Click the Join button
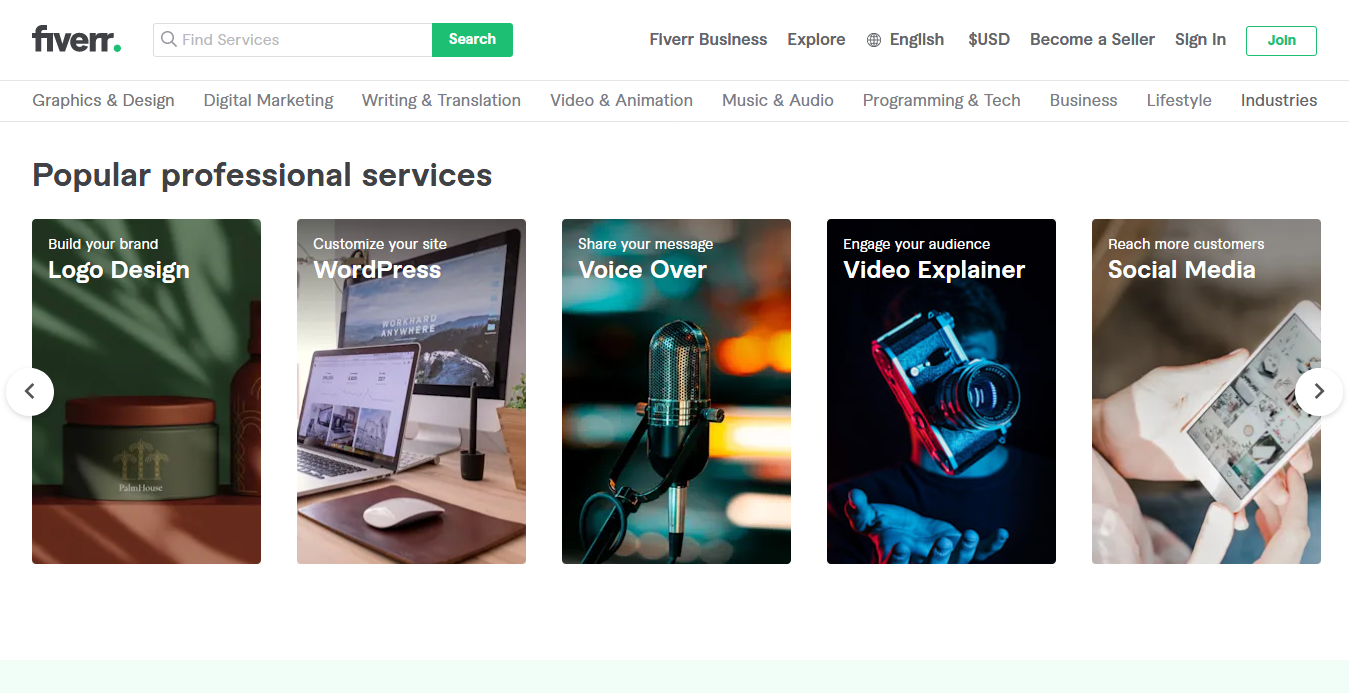The width and height of the screenshot is (1349, 693). (x=1281, y=41)
